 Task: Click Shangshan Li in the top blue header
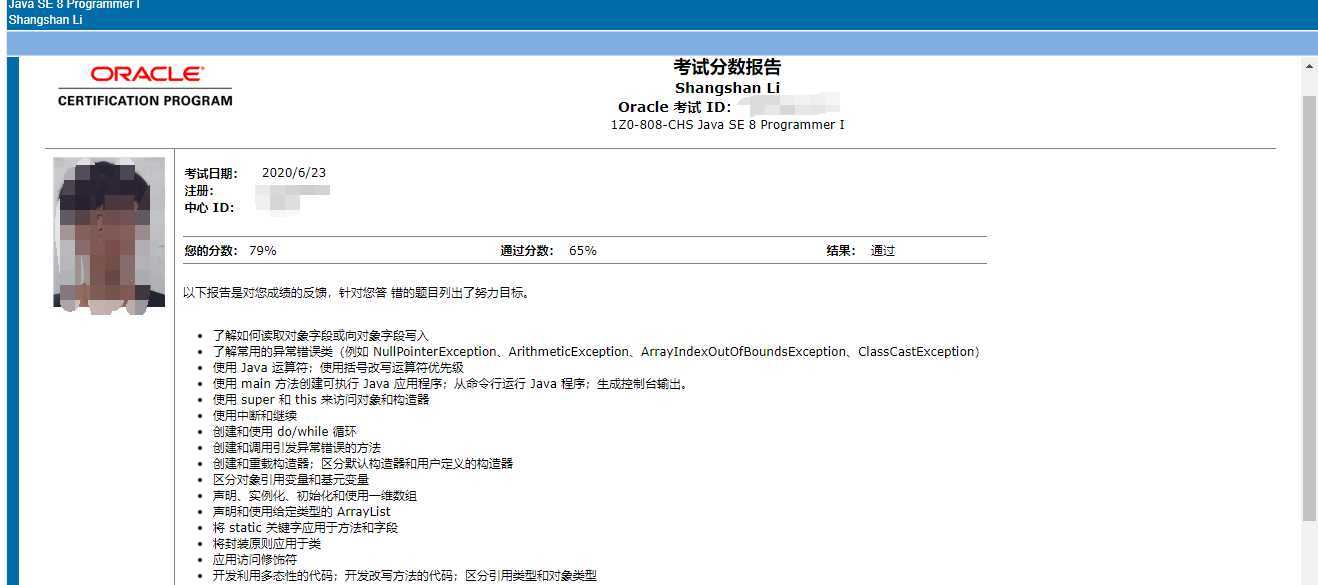click(x=45, y=19)
